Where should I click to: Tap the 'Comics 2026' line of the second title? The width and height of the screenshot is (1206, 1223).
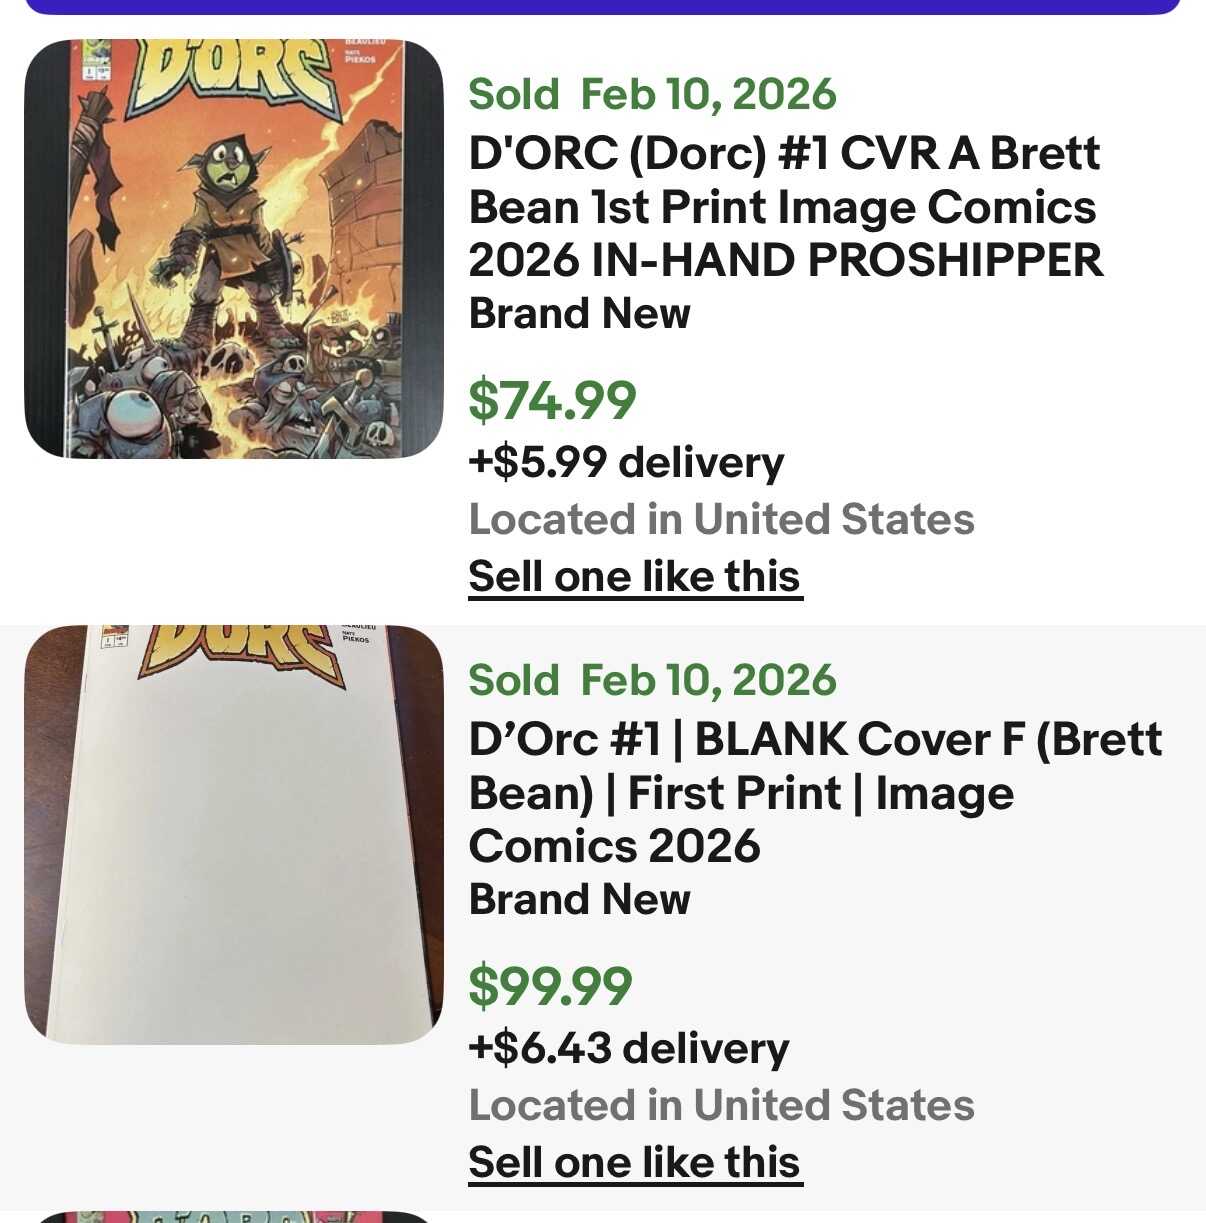point(614,847)
